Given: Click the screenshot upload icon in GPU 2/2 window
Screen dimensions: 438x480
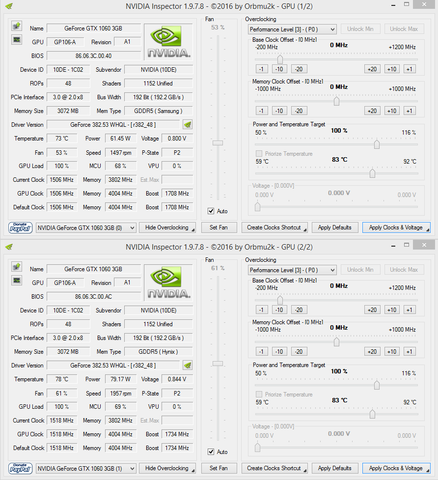Looking at the screenshot, I should 16,266.
